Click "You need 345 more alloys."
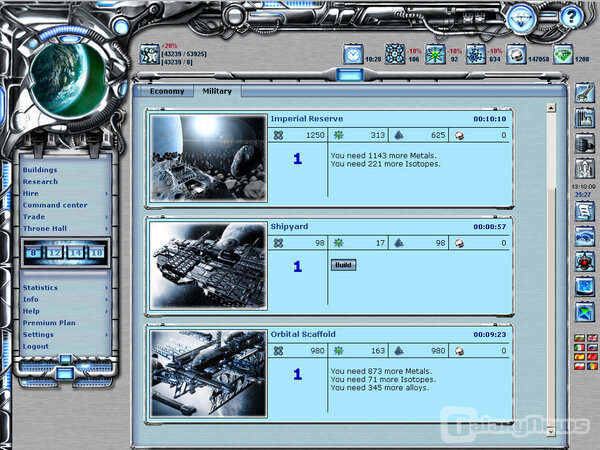This screenshot has height=450, width=600. 380,388
